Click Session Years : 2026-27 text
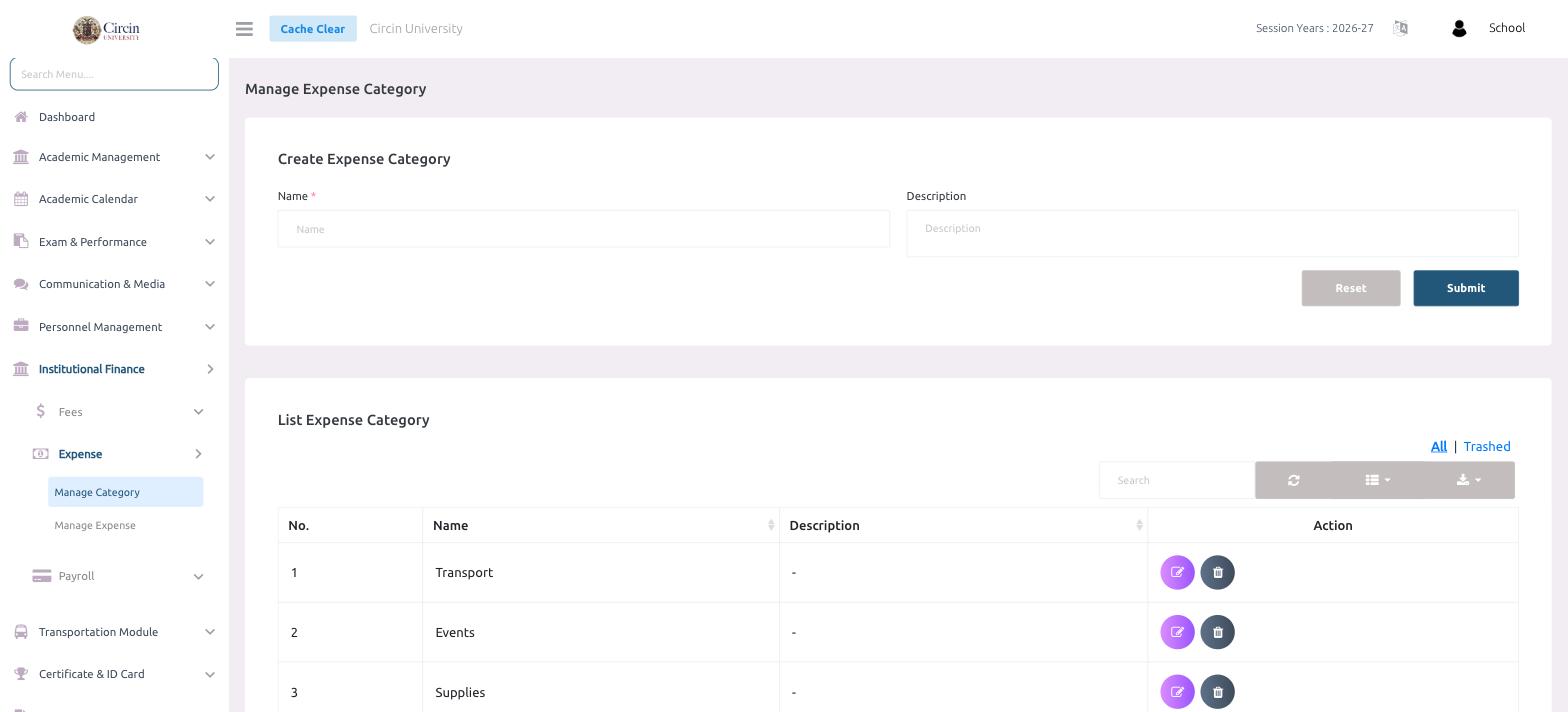This screenshot has height=712, width=1568. pyautogui.click(x=1314, y=28)
